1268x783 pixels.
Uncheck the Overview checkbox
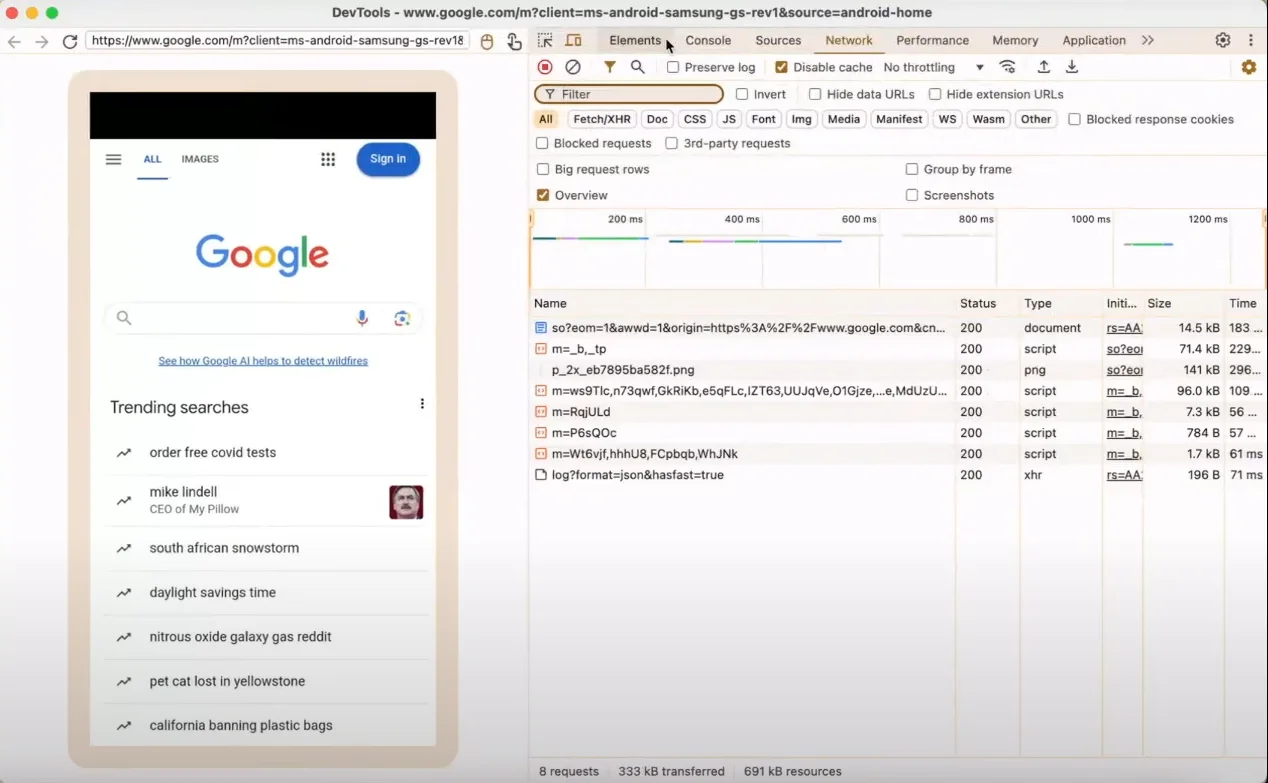[x=543, y=195]
